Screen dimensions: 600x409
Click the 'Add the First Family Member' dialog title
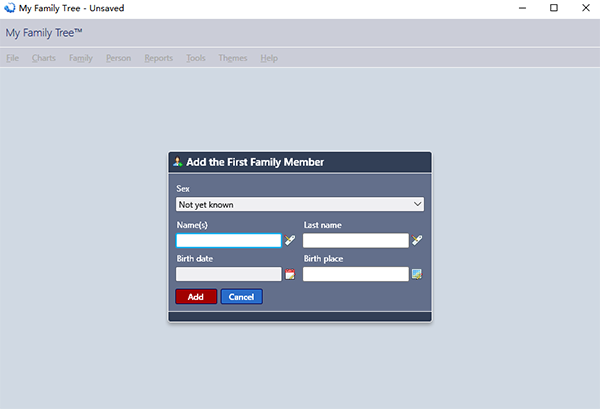(x=255, y=162)
